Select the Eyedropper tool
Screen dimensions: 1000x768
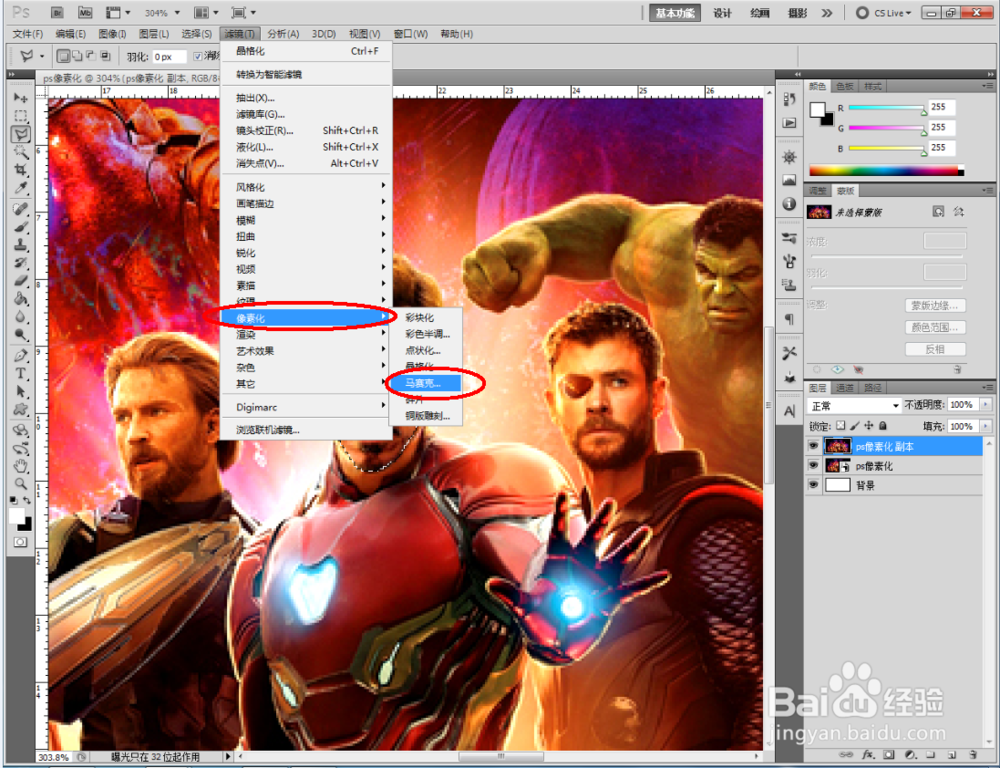click(x=20, y=188)
